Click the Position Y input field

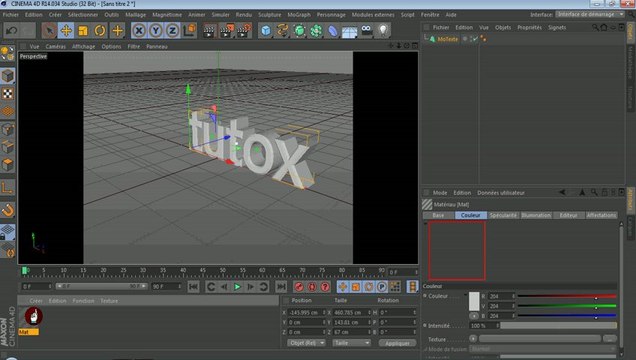pyautogui.click(x=306, y=322)
